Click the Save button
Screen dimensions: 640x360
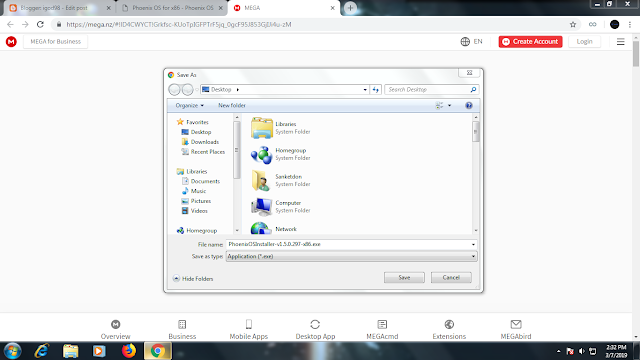pos(404,278)
